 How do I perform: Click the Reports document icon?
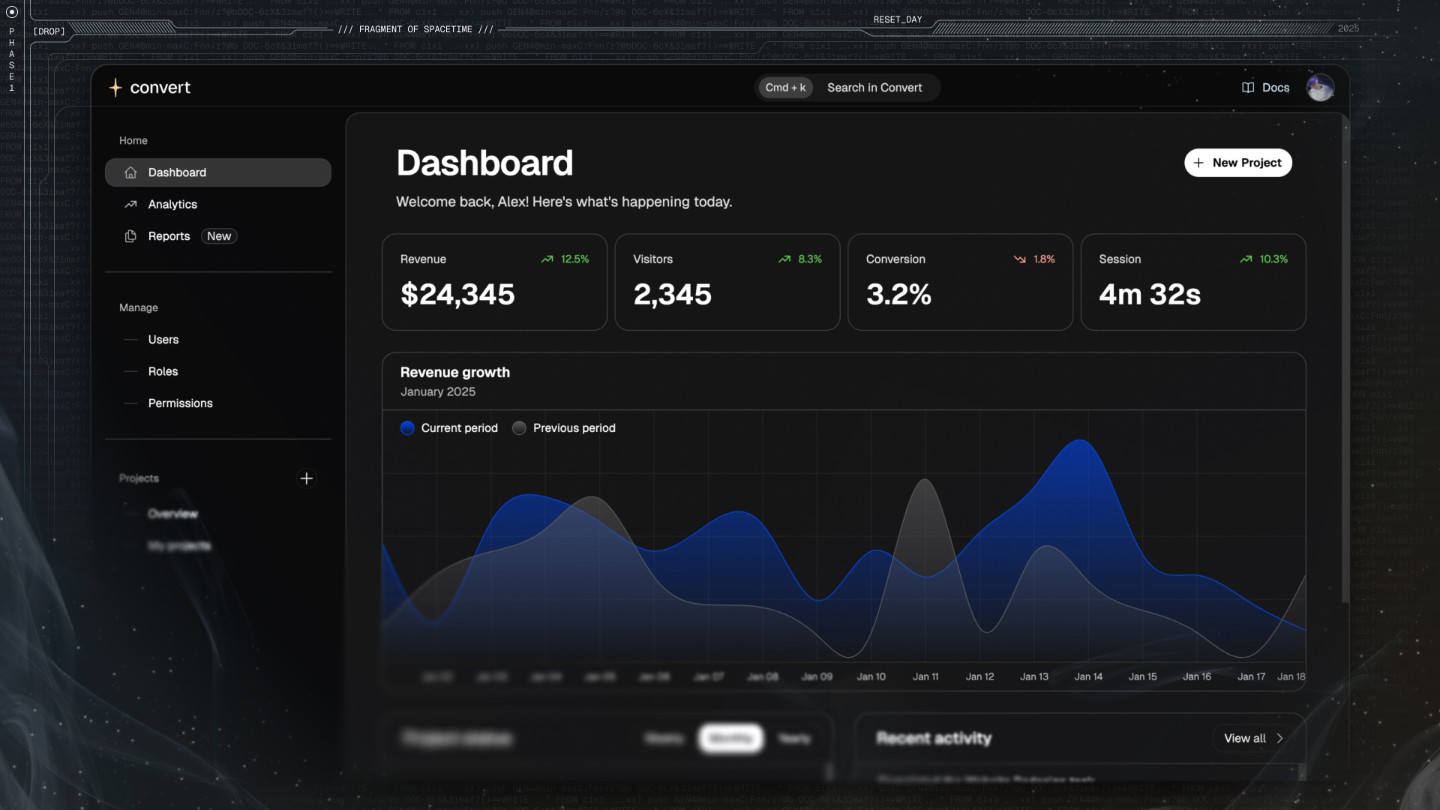(x=130, y=236)
